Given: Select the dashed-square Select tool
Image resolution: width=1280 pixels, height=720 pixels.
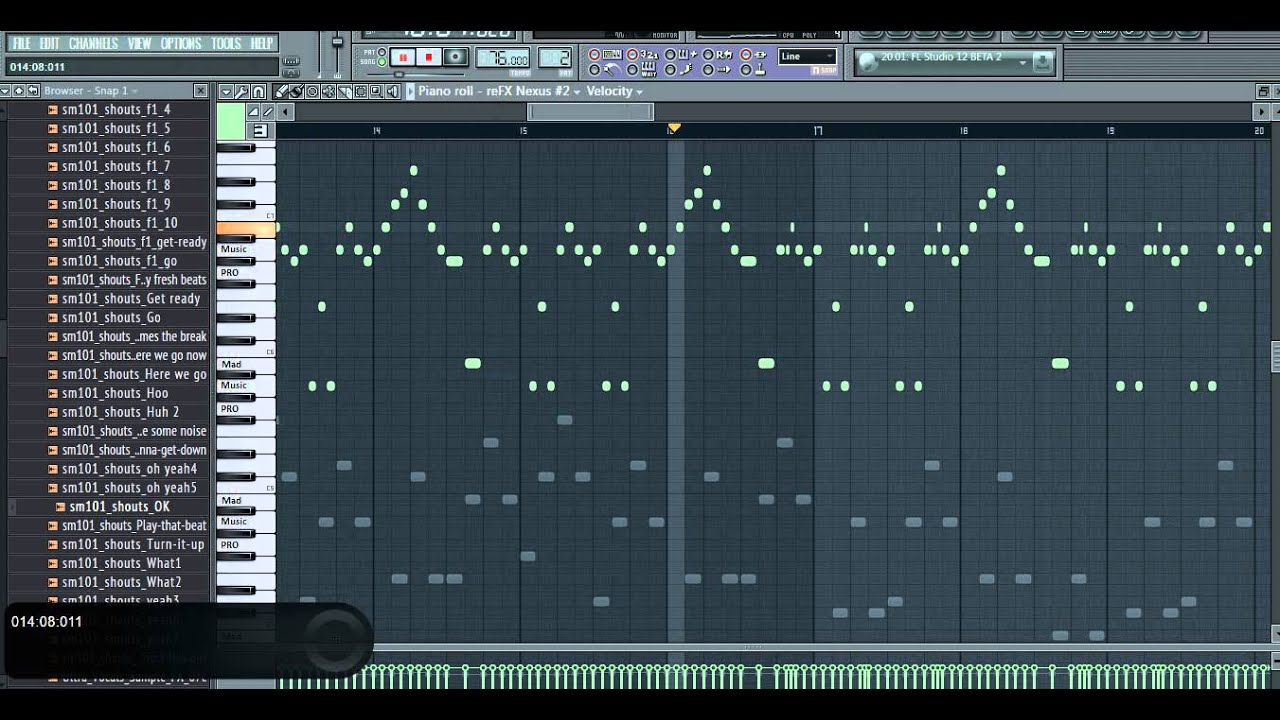Looking at the screenshot, I should [x=360, y=91].
